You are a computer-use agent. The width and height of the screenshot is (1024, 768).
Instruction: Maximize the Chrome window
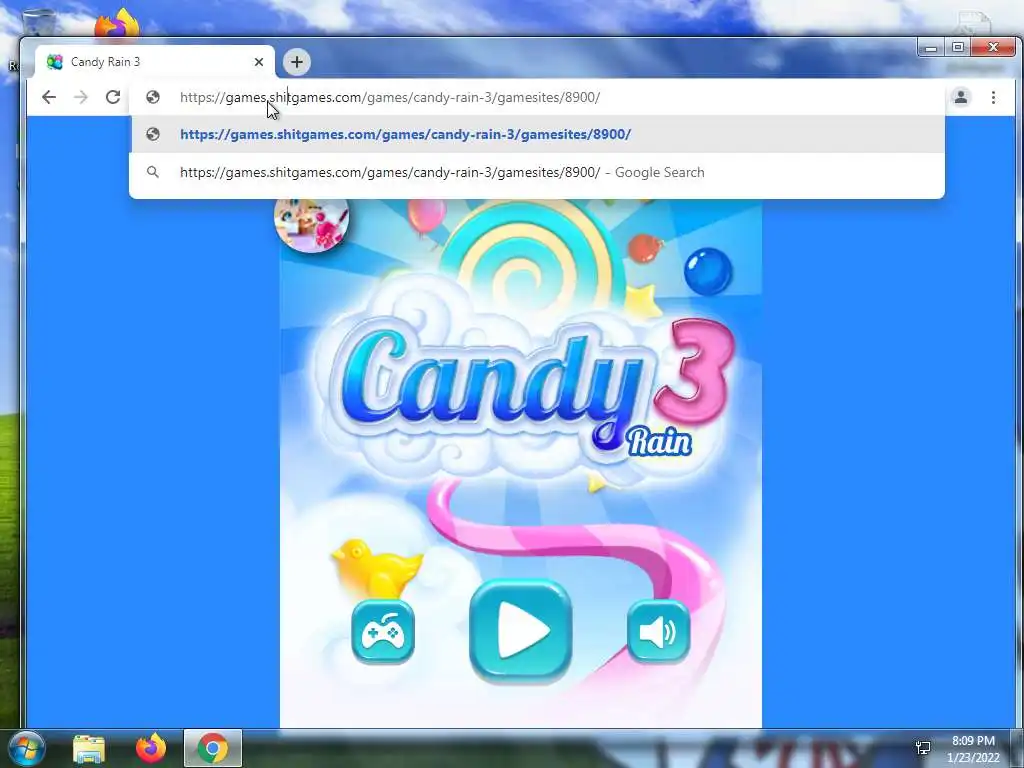(x=958, y=48)
